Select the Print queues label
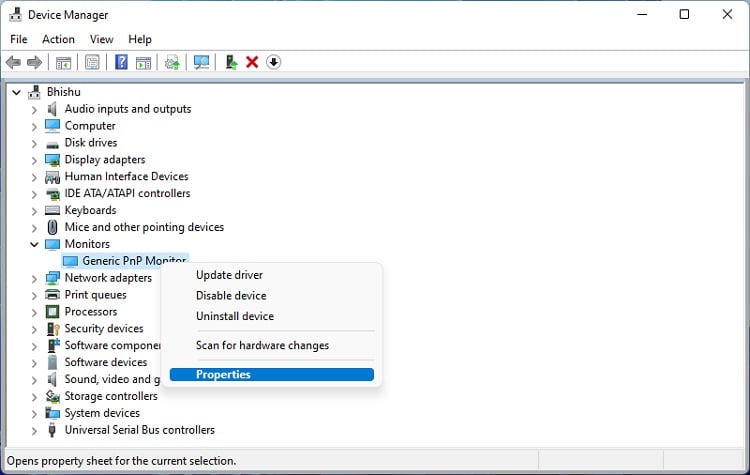Viewport: 750px width, 475px height. 96,295
